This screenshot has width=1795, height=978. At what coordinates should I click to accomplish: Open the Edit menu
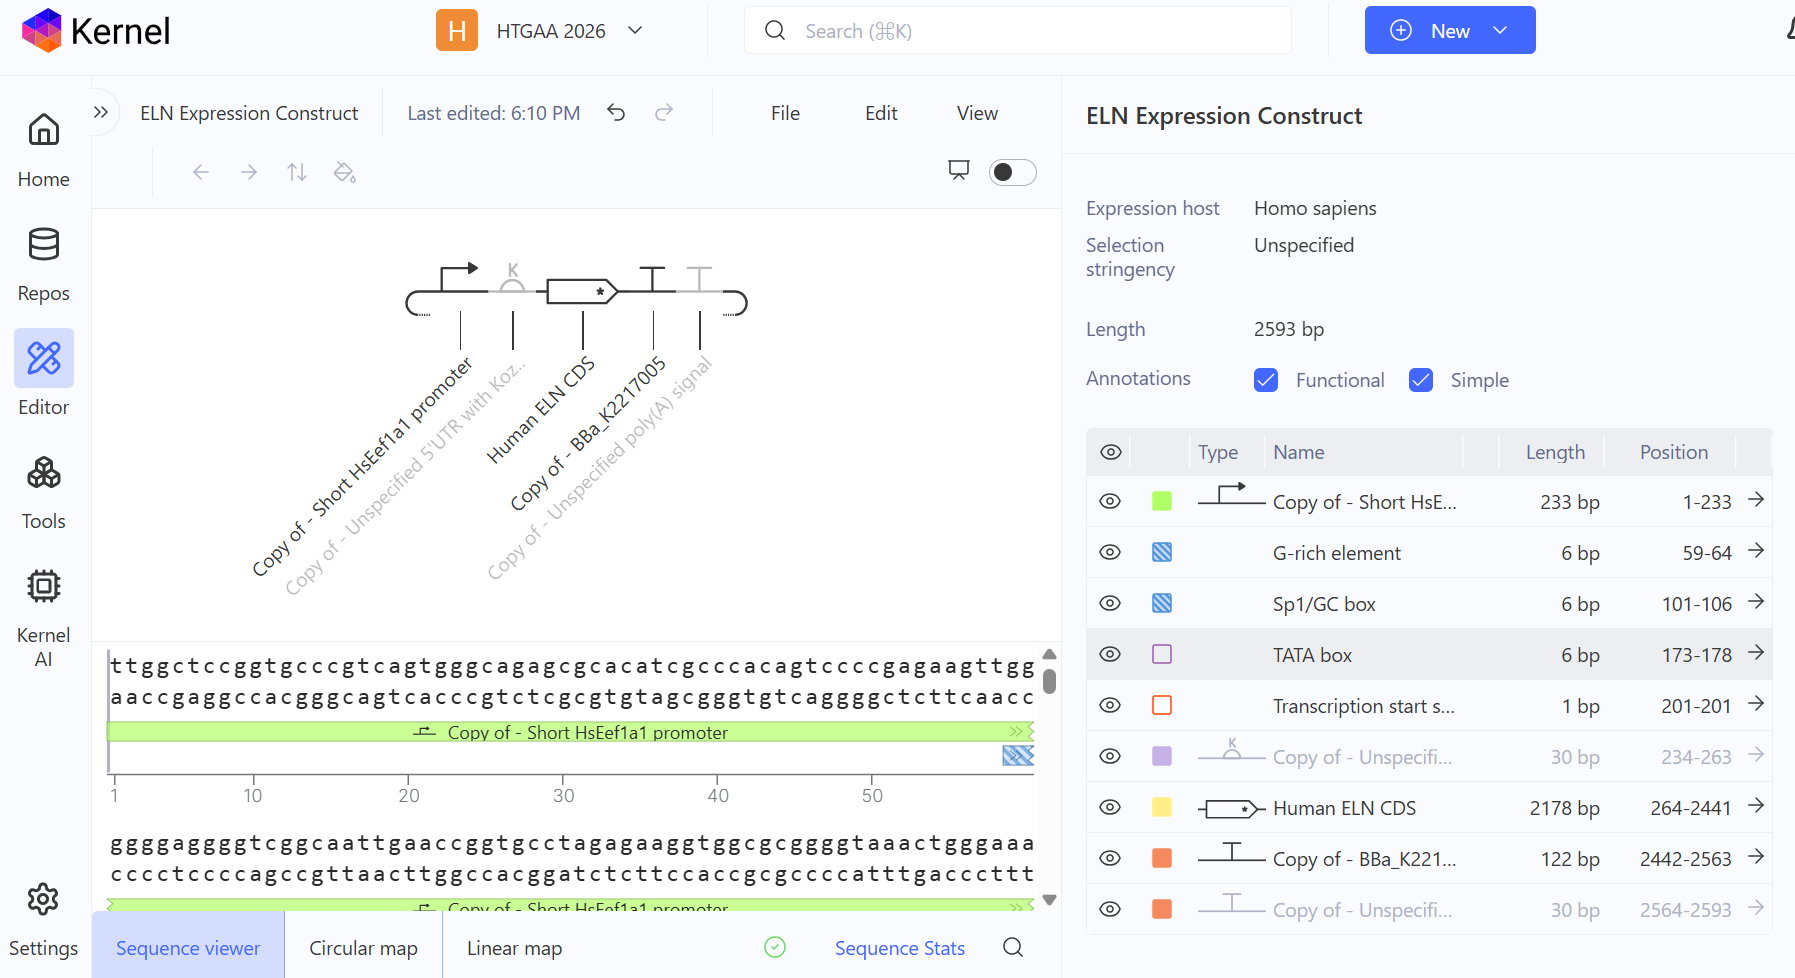881,113
